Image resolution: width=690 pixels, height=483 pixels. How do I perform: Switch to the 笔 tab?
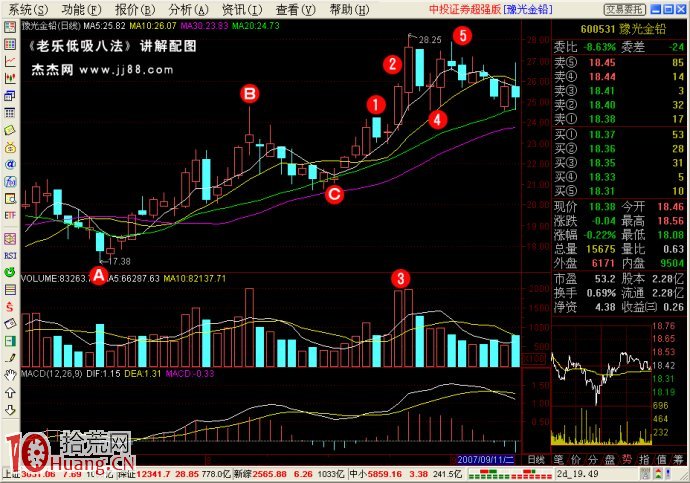(559, 460)
